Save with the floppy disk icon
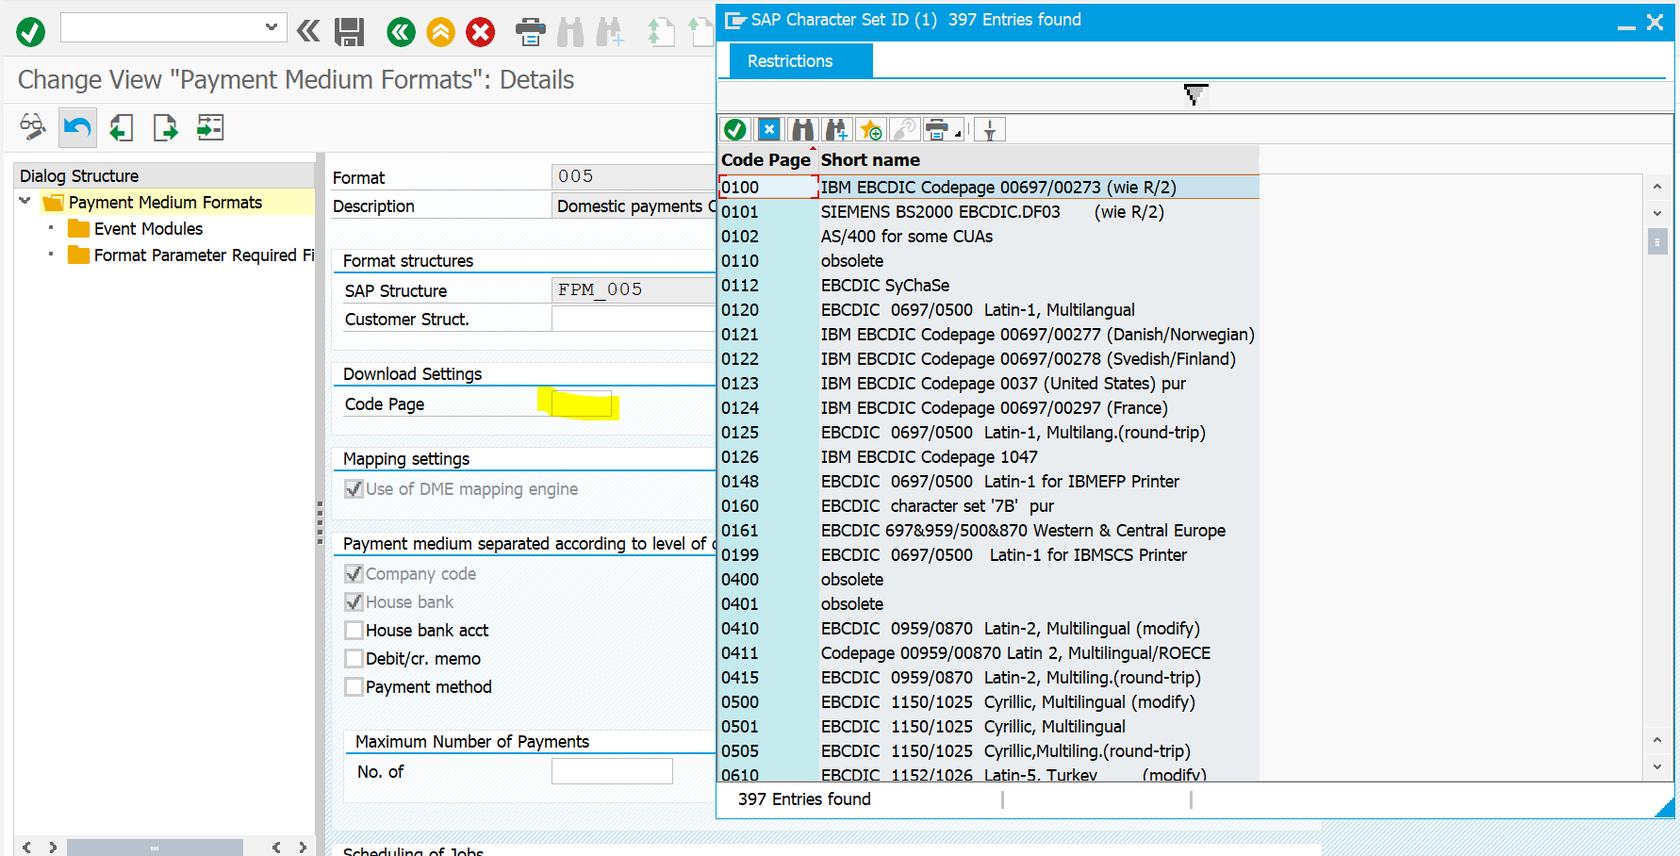 [x=349, y=32]
